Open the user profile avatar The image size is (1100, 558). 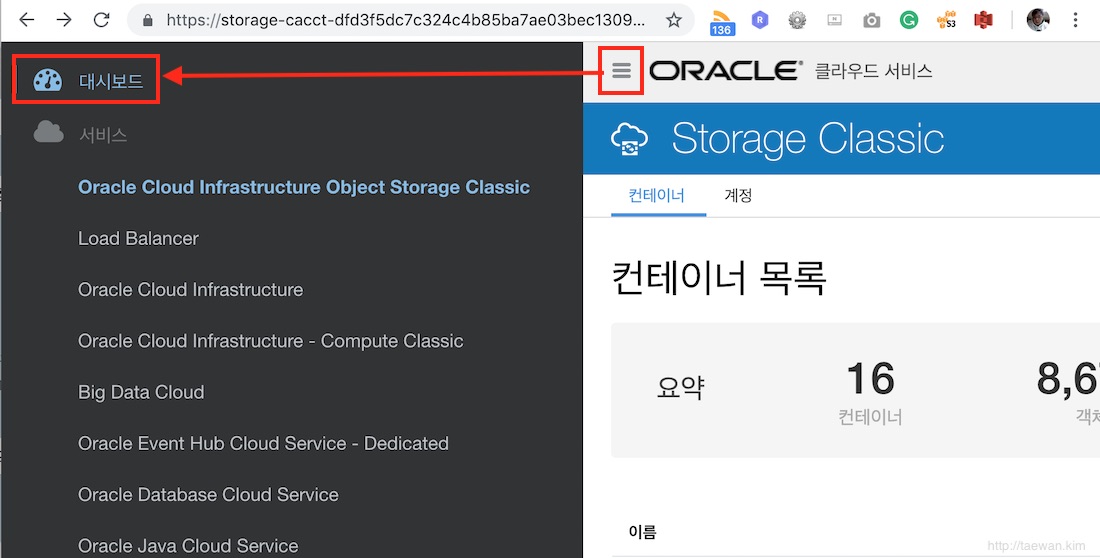[1038, 20]
